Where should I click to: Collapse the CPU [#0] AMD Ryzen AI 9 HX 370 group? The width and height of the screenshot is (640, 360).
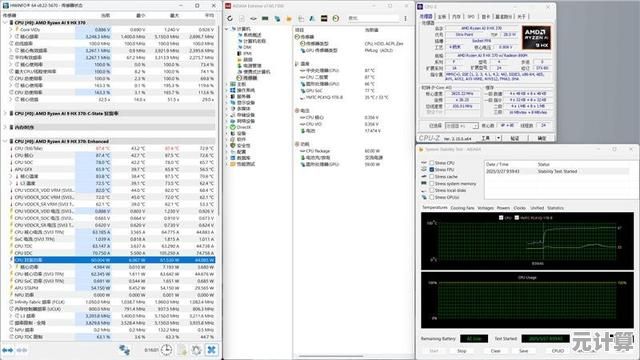(5, 23)
